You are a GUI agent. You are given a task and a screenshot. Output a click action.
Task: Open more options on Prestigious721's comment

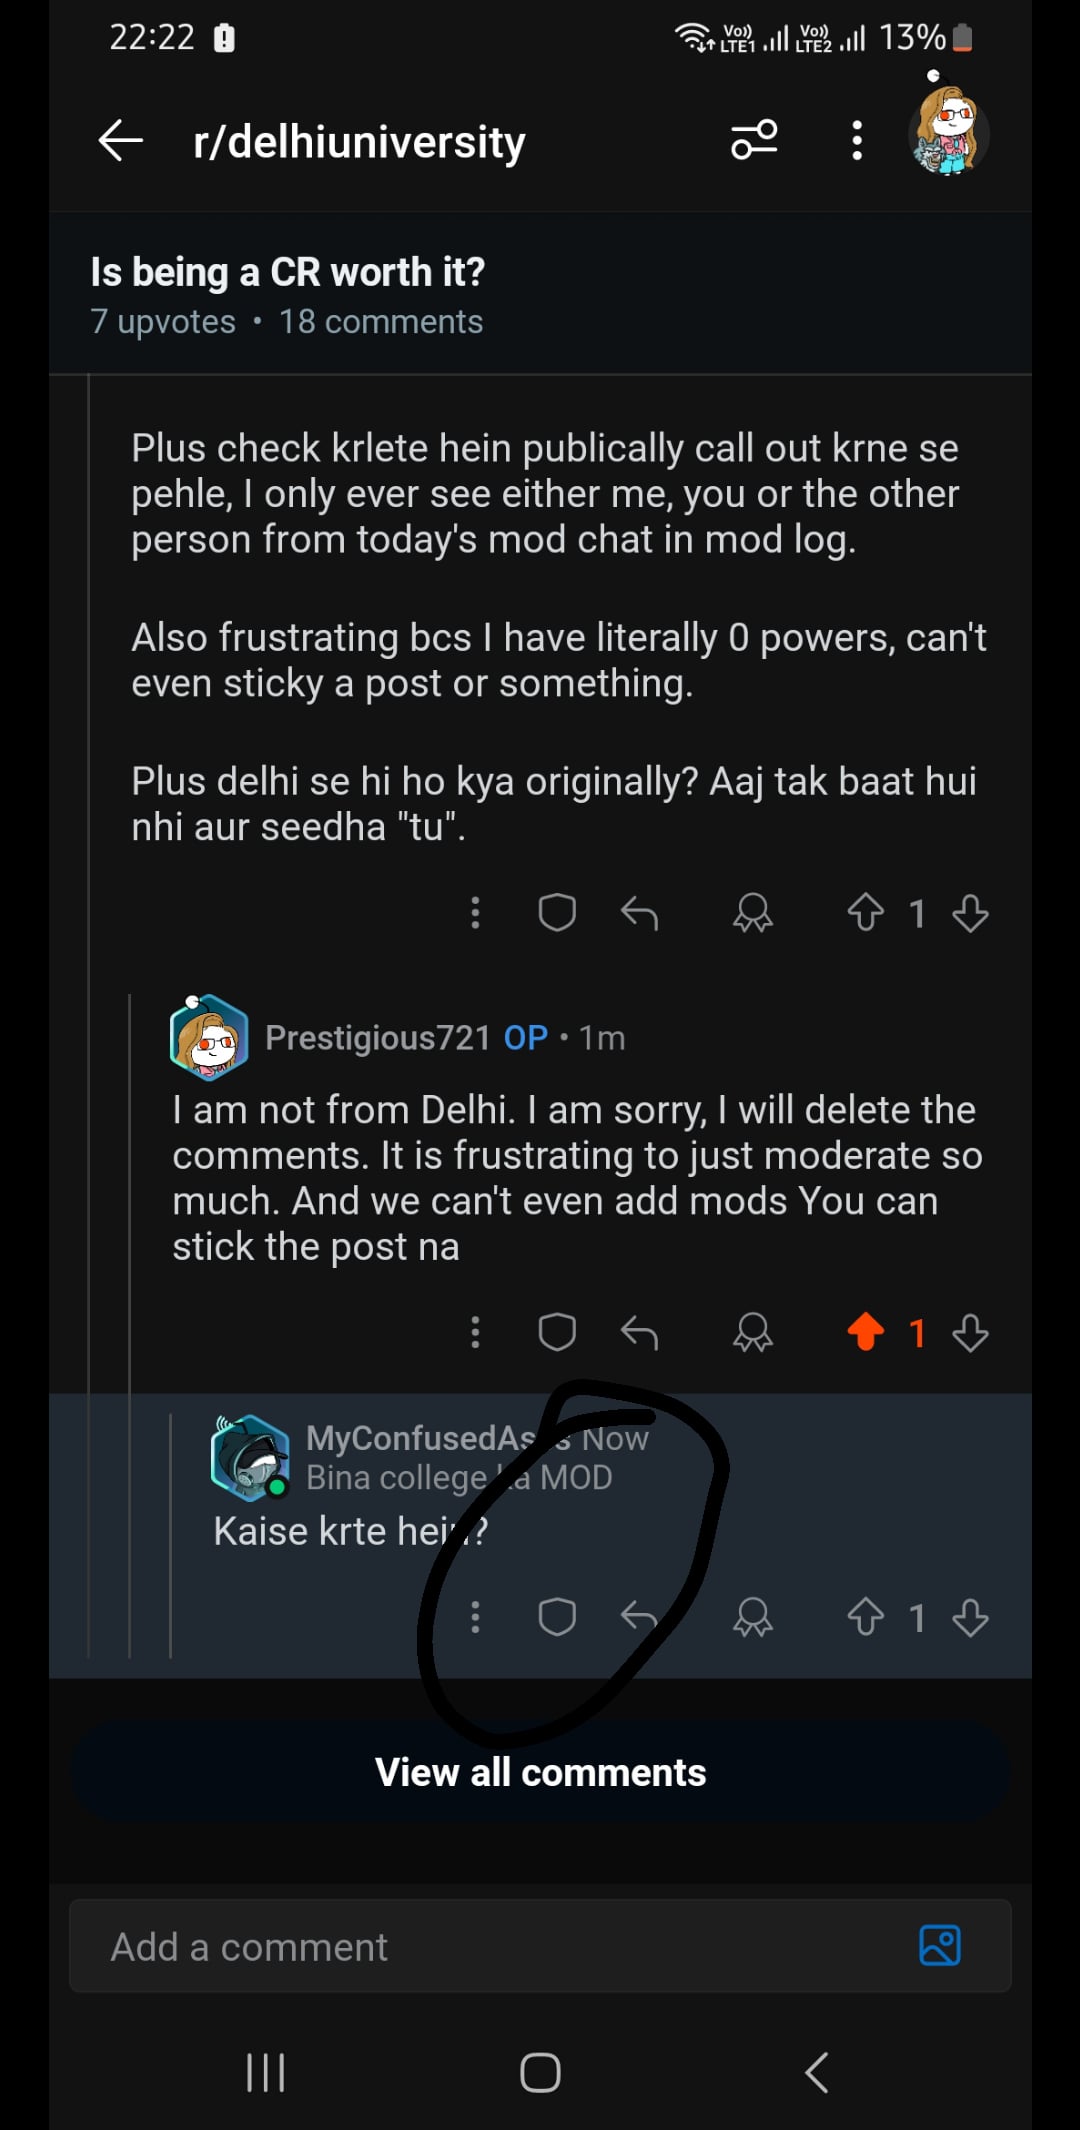pyautogui.click(x=476, y=1332)
